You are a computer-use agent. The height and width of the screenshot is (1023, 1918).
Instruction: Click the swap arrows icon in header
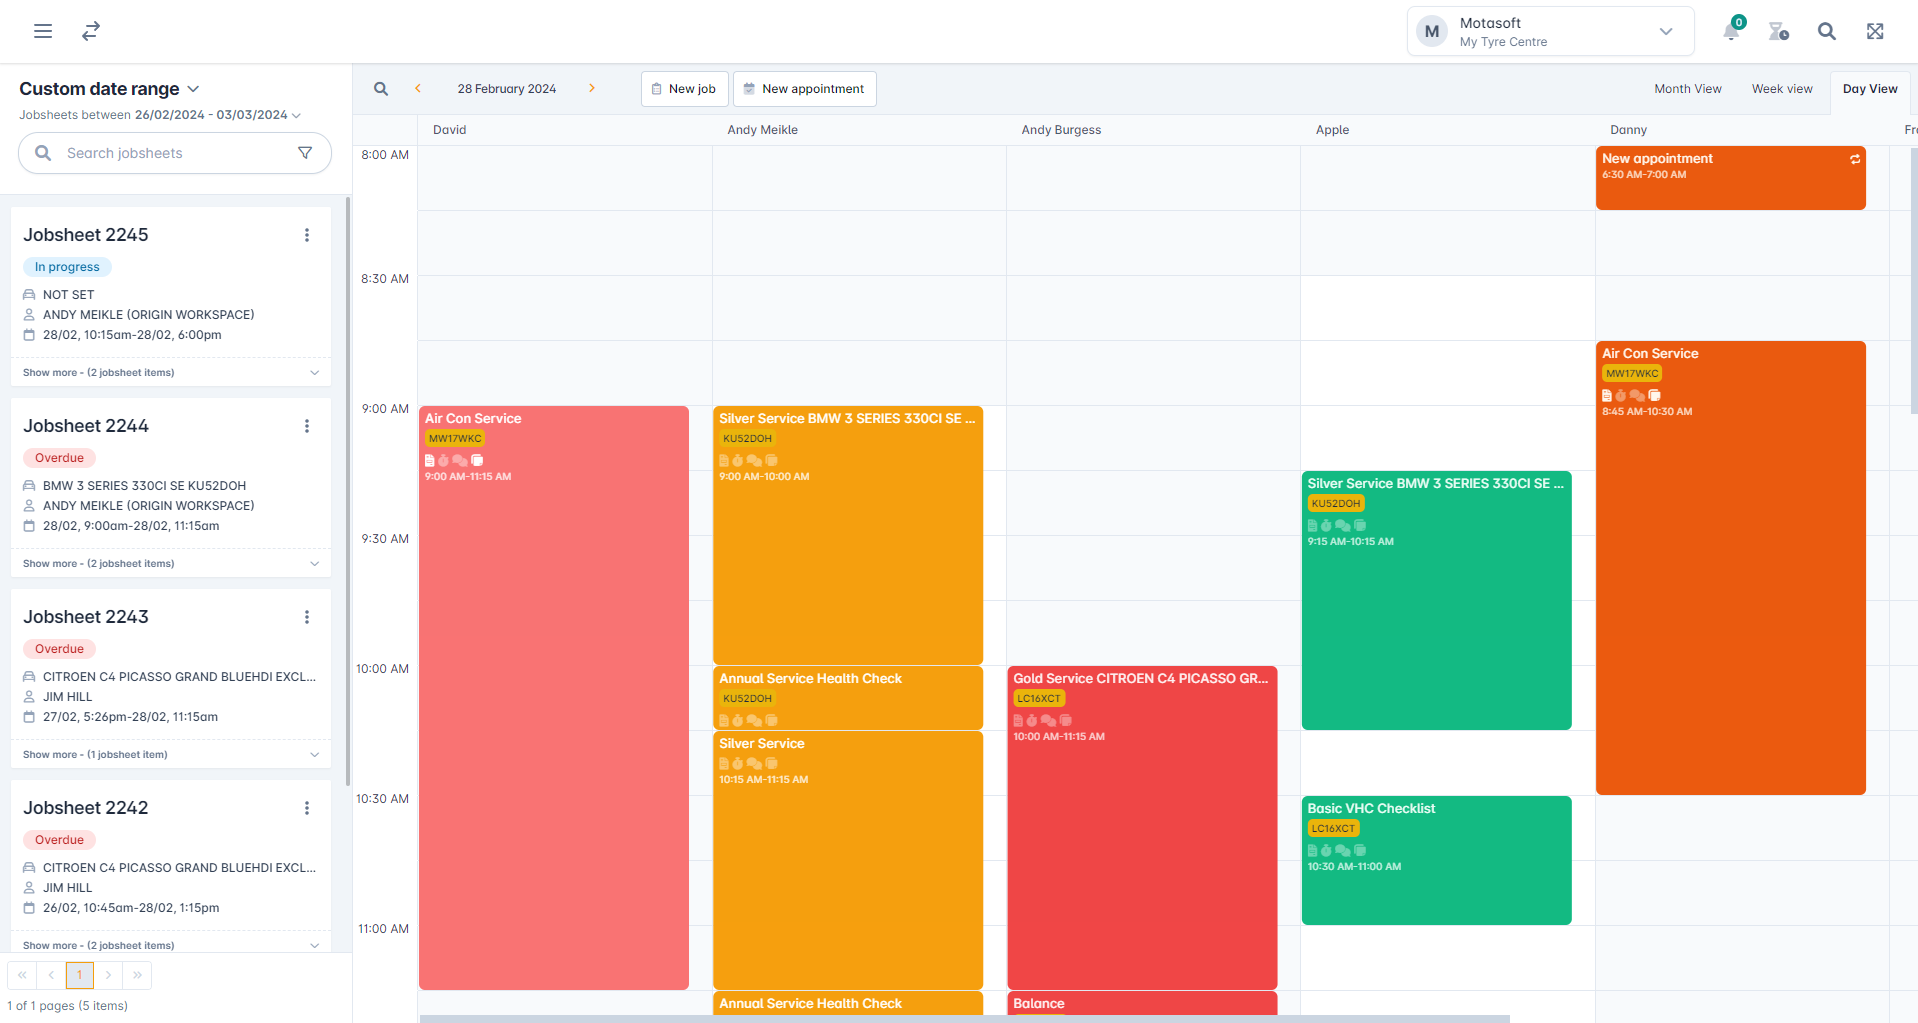[91, 31]
